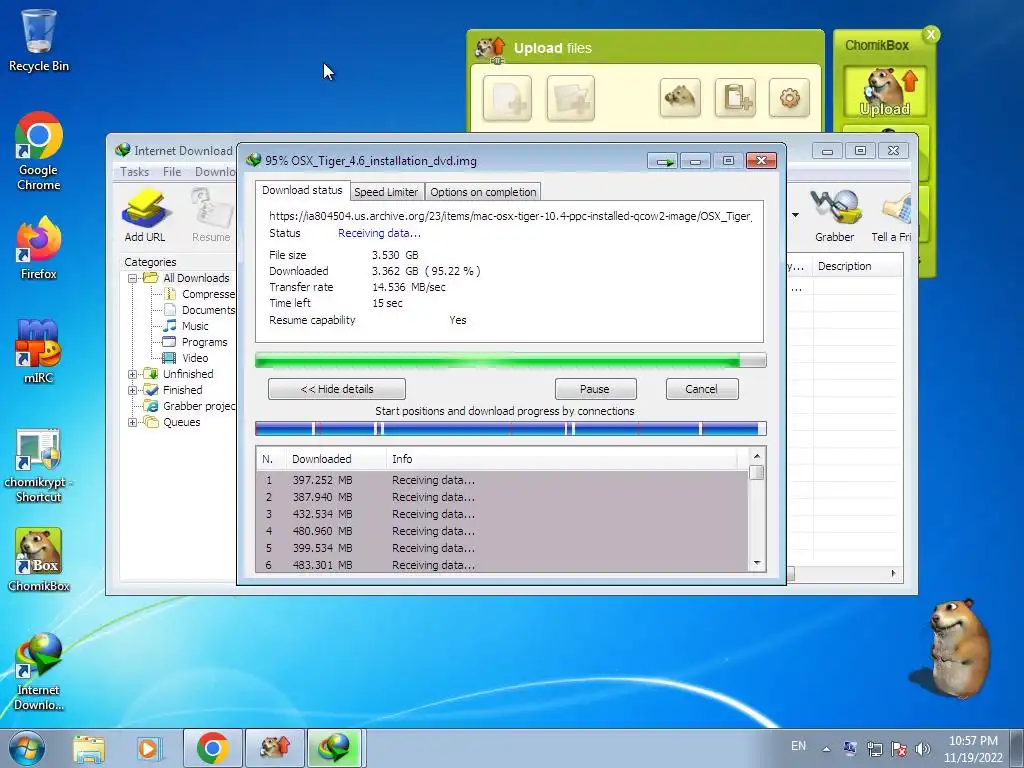
Task: Click the clipboard paste icon in Upload files
Action: [735, 99]
